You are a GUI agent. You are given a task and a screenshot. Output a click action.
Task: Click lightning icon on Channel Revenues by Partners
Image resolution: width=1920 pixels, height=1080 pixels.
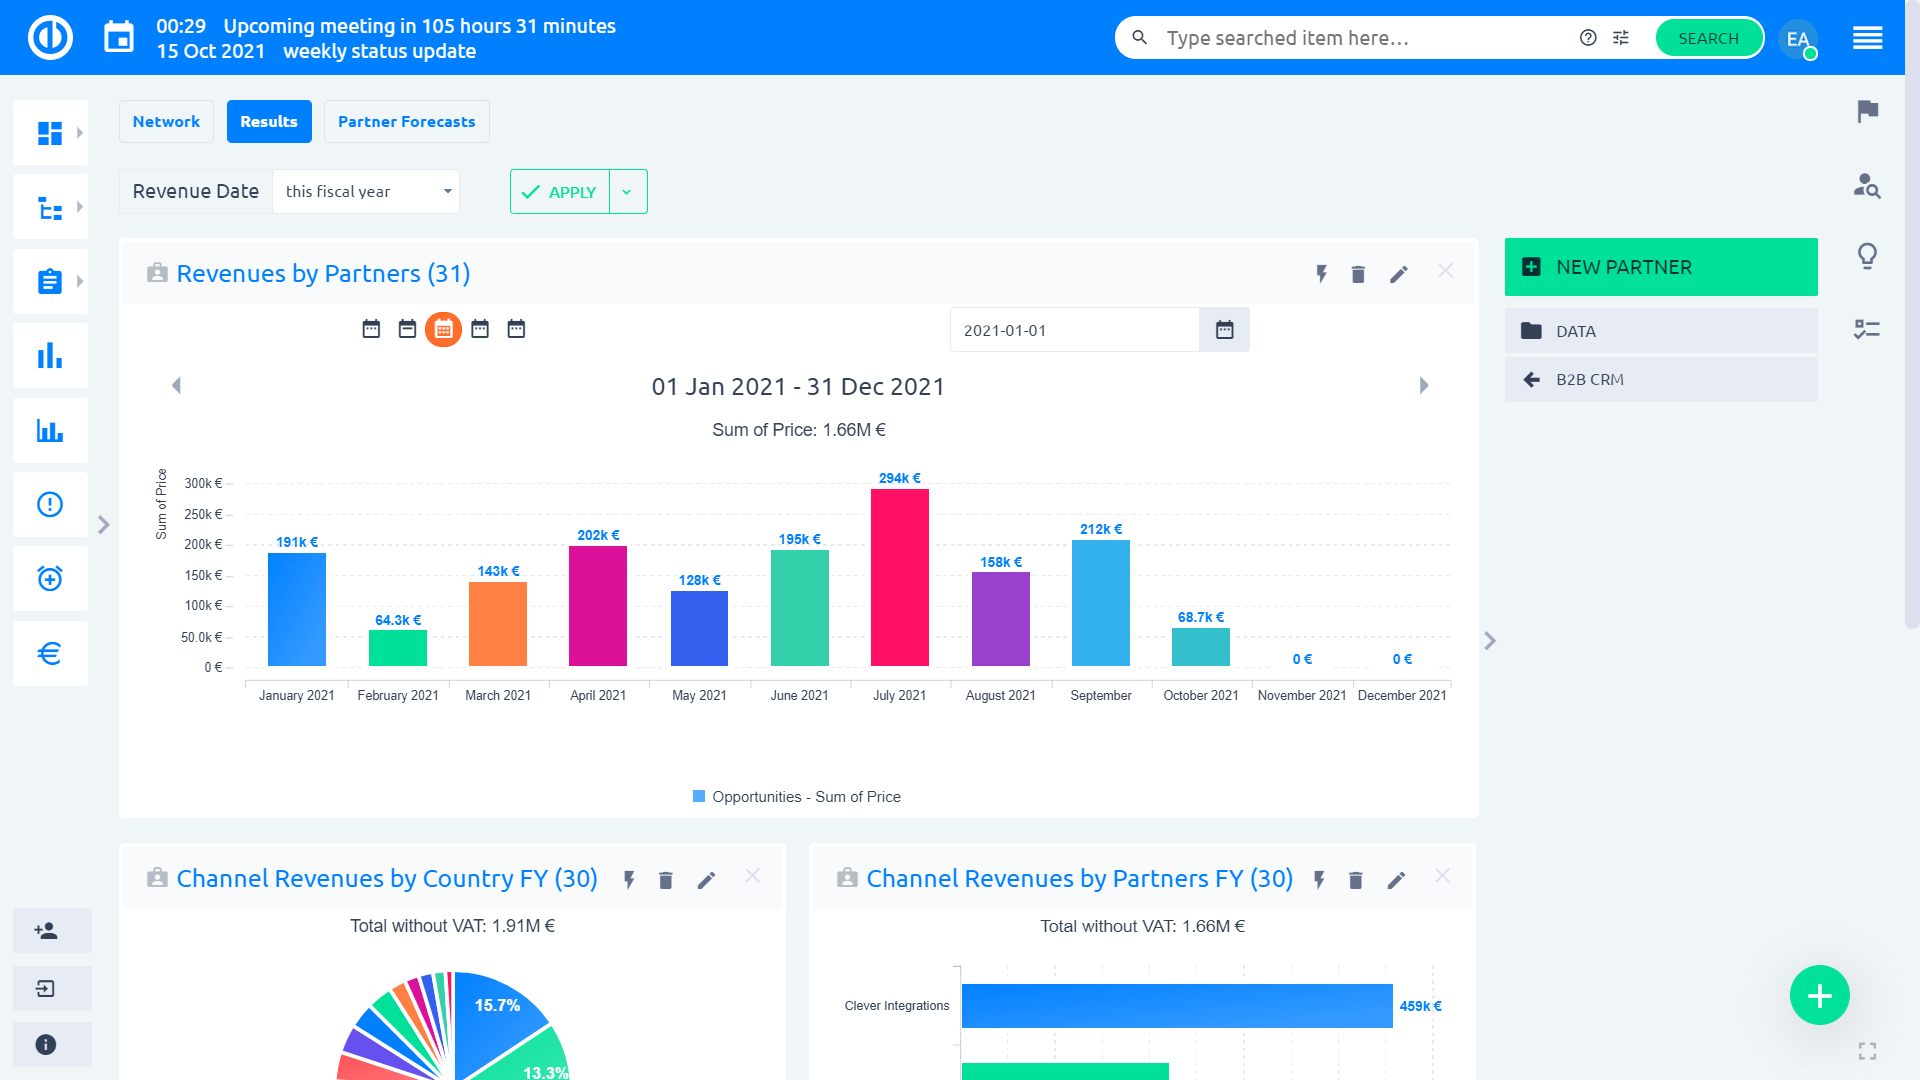(x=1319, y=880)
